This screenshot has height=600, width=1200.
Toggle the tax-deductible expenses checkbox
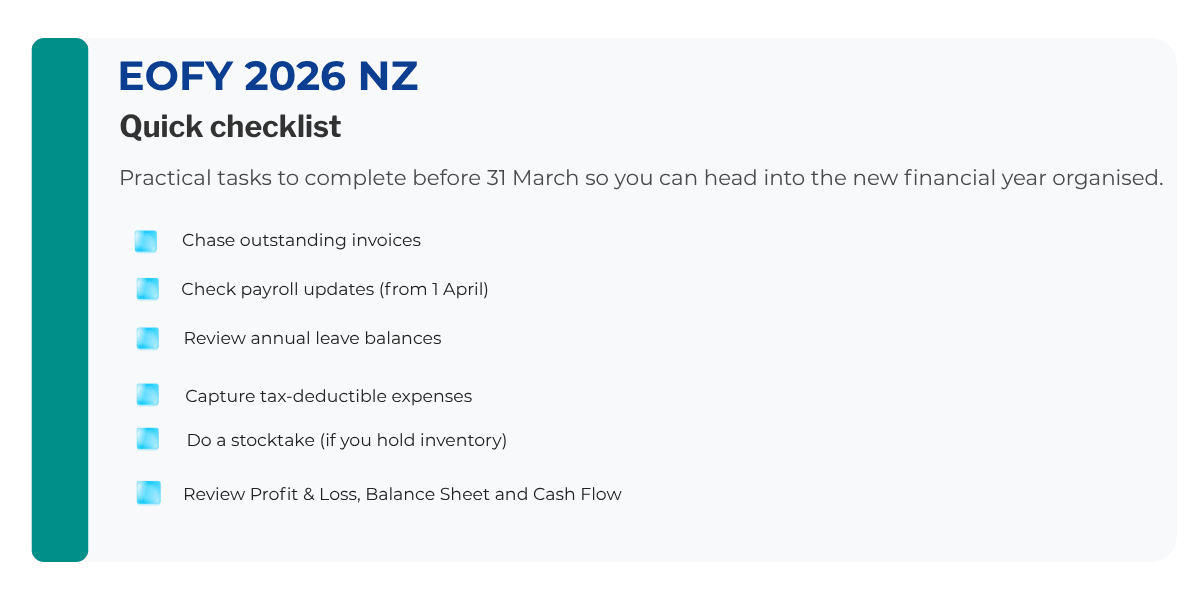(148, 395)
